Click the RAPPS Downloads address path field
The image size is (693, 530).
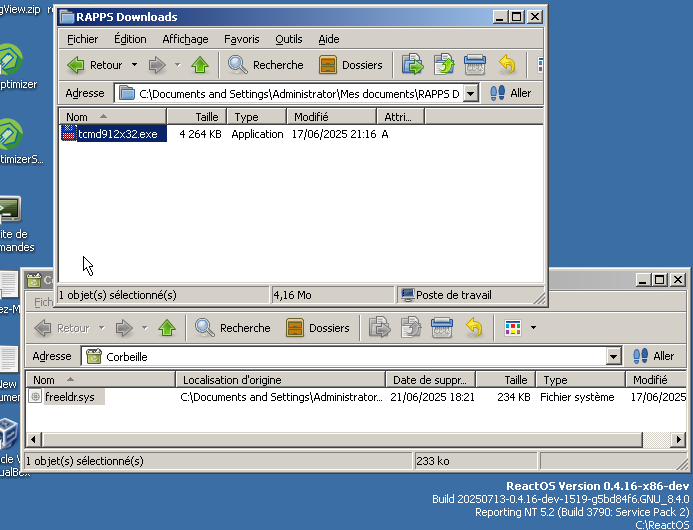(290, 94)
